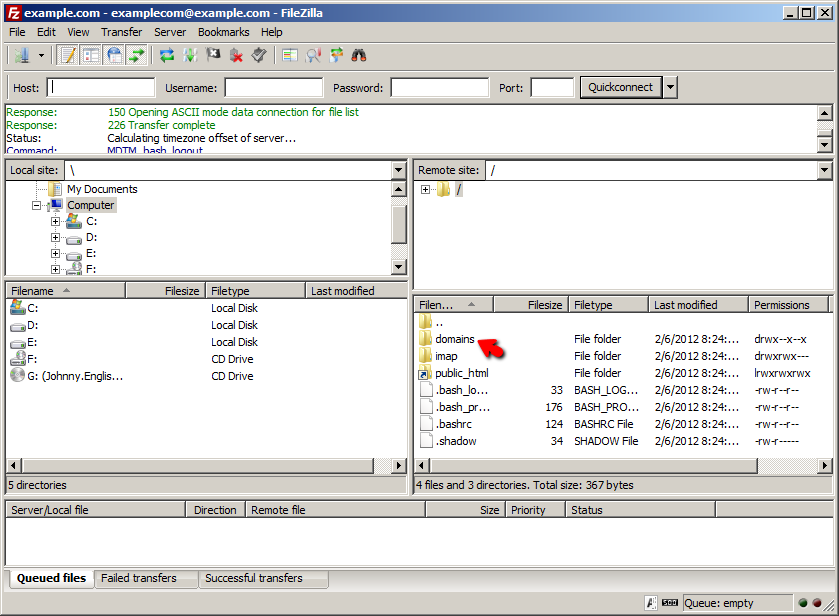Click the toggle filename filters icon
This screenshot has height=616, width=839.
[313, 55]
